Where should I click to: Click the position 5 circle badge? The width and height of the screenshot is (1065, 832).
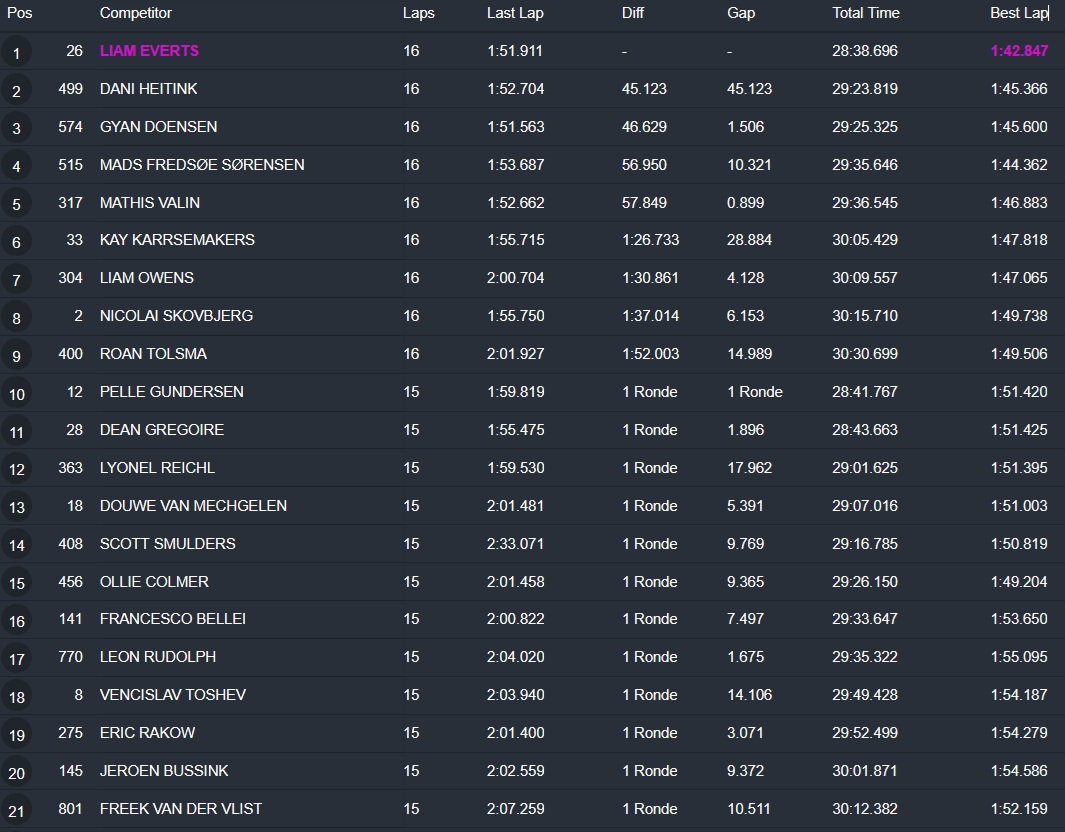tap(16, 204)
